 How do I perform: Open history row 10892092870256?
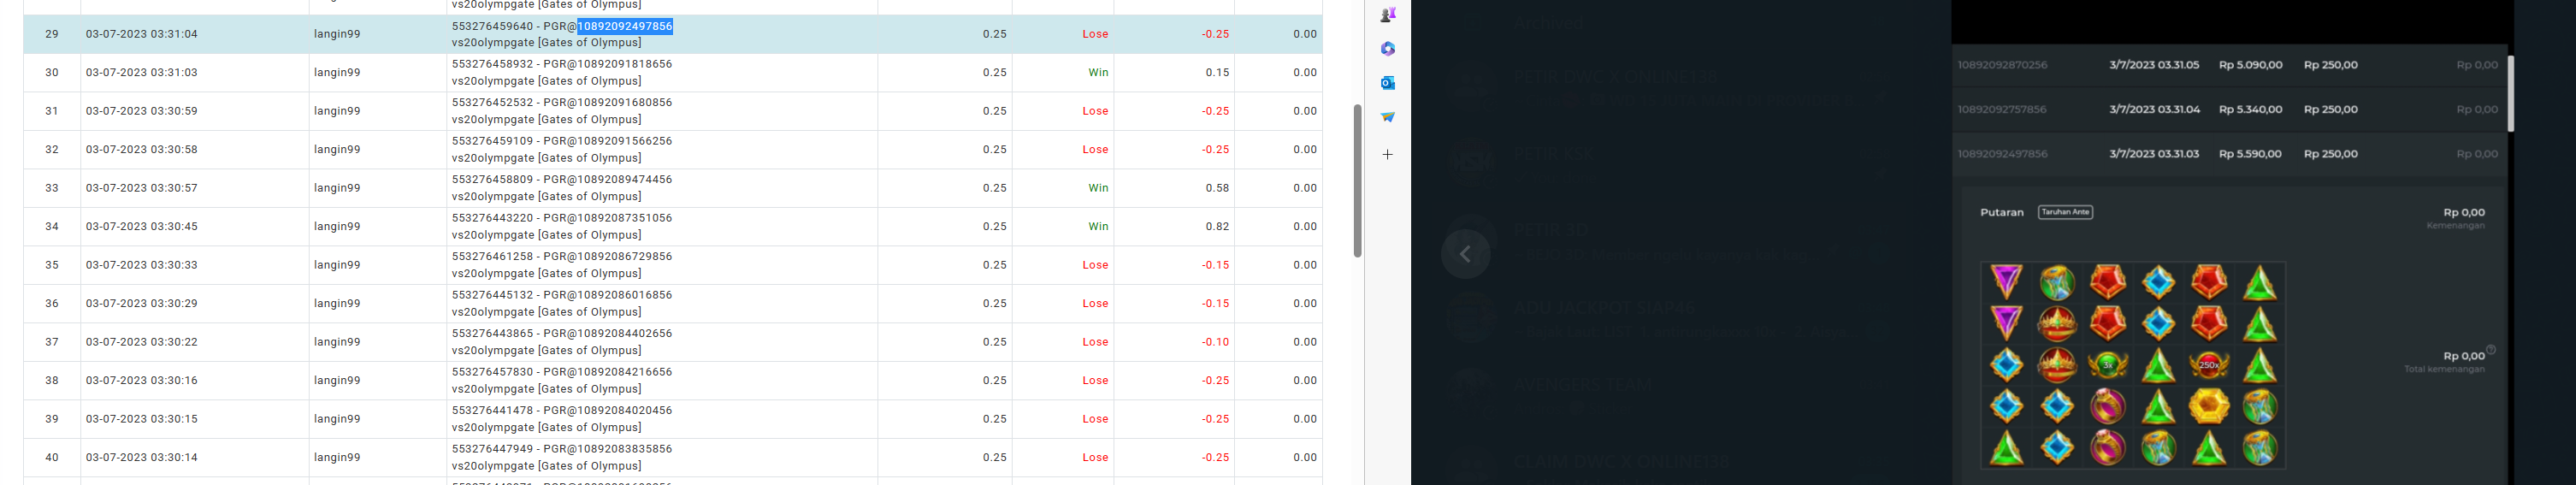(2228, 65)
